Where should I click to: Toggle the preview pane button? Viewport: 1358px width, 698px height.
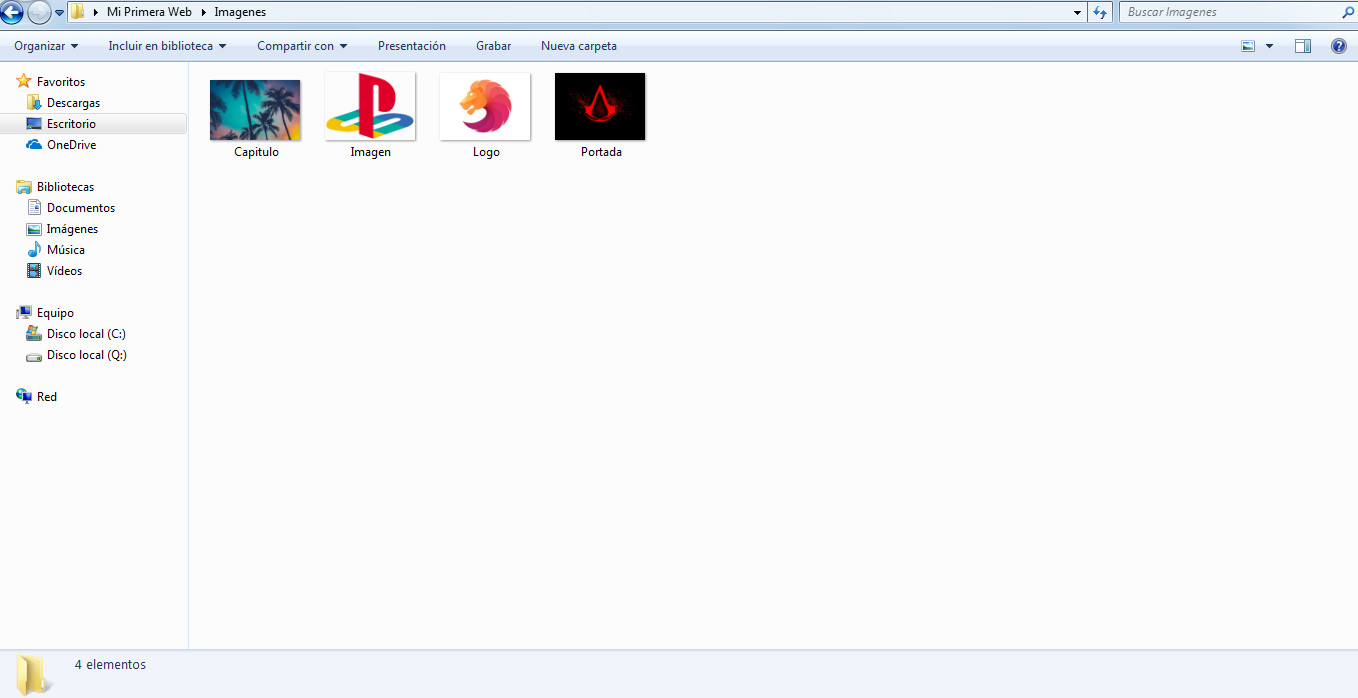(1302, 46)
